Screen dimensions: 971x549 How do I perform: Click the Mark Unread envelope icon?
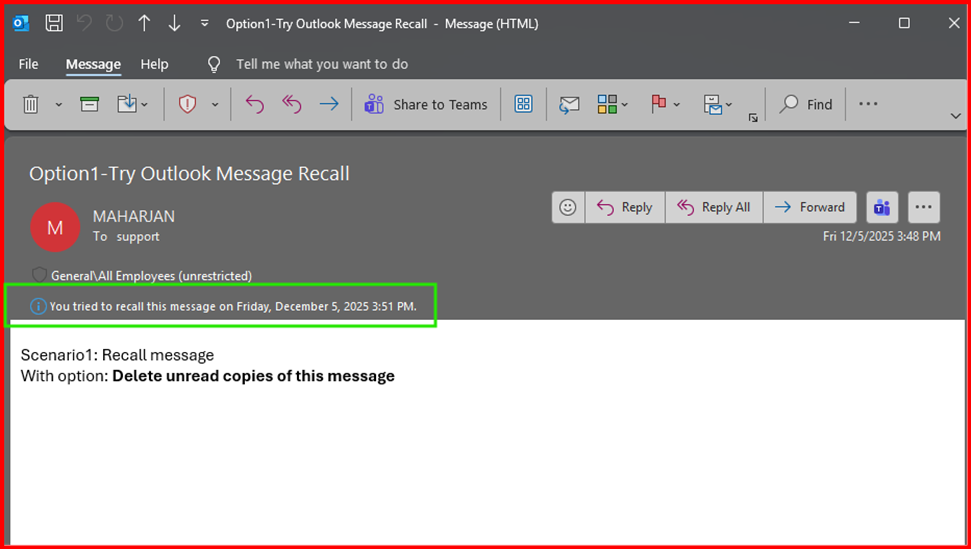(x=569, y=104)
